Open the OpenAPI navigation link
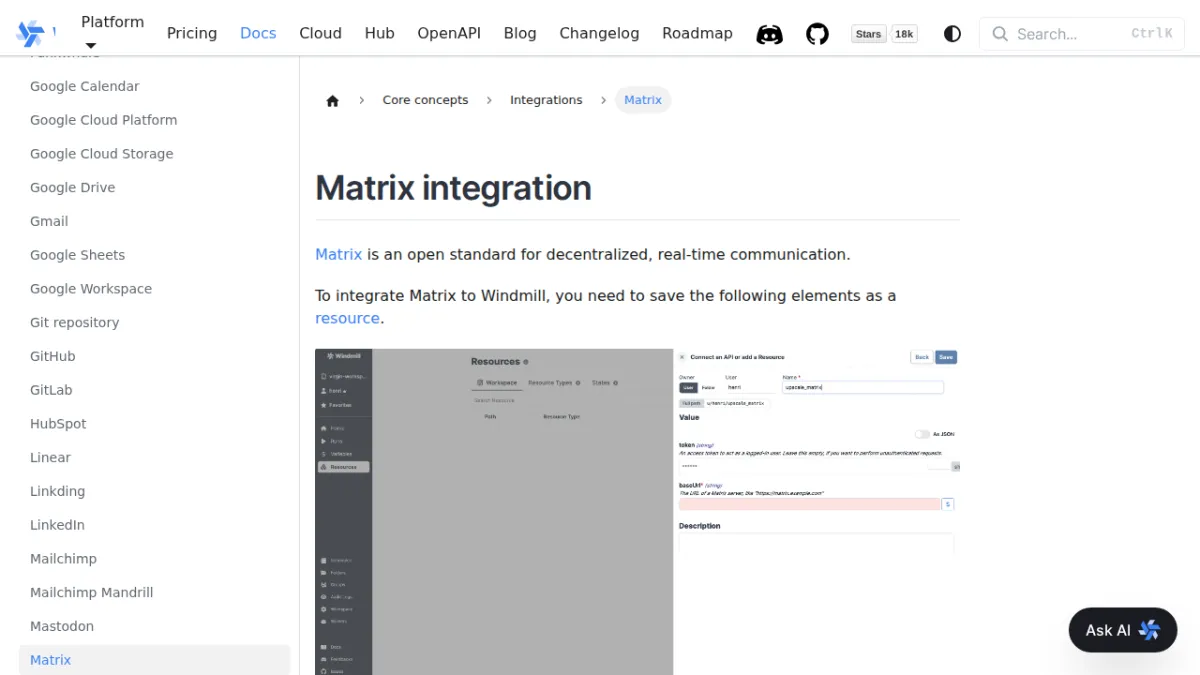 click(x=449, y=33)
